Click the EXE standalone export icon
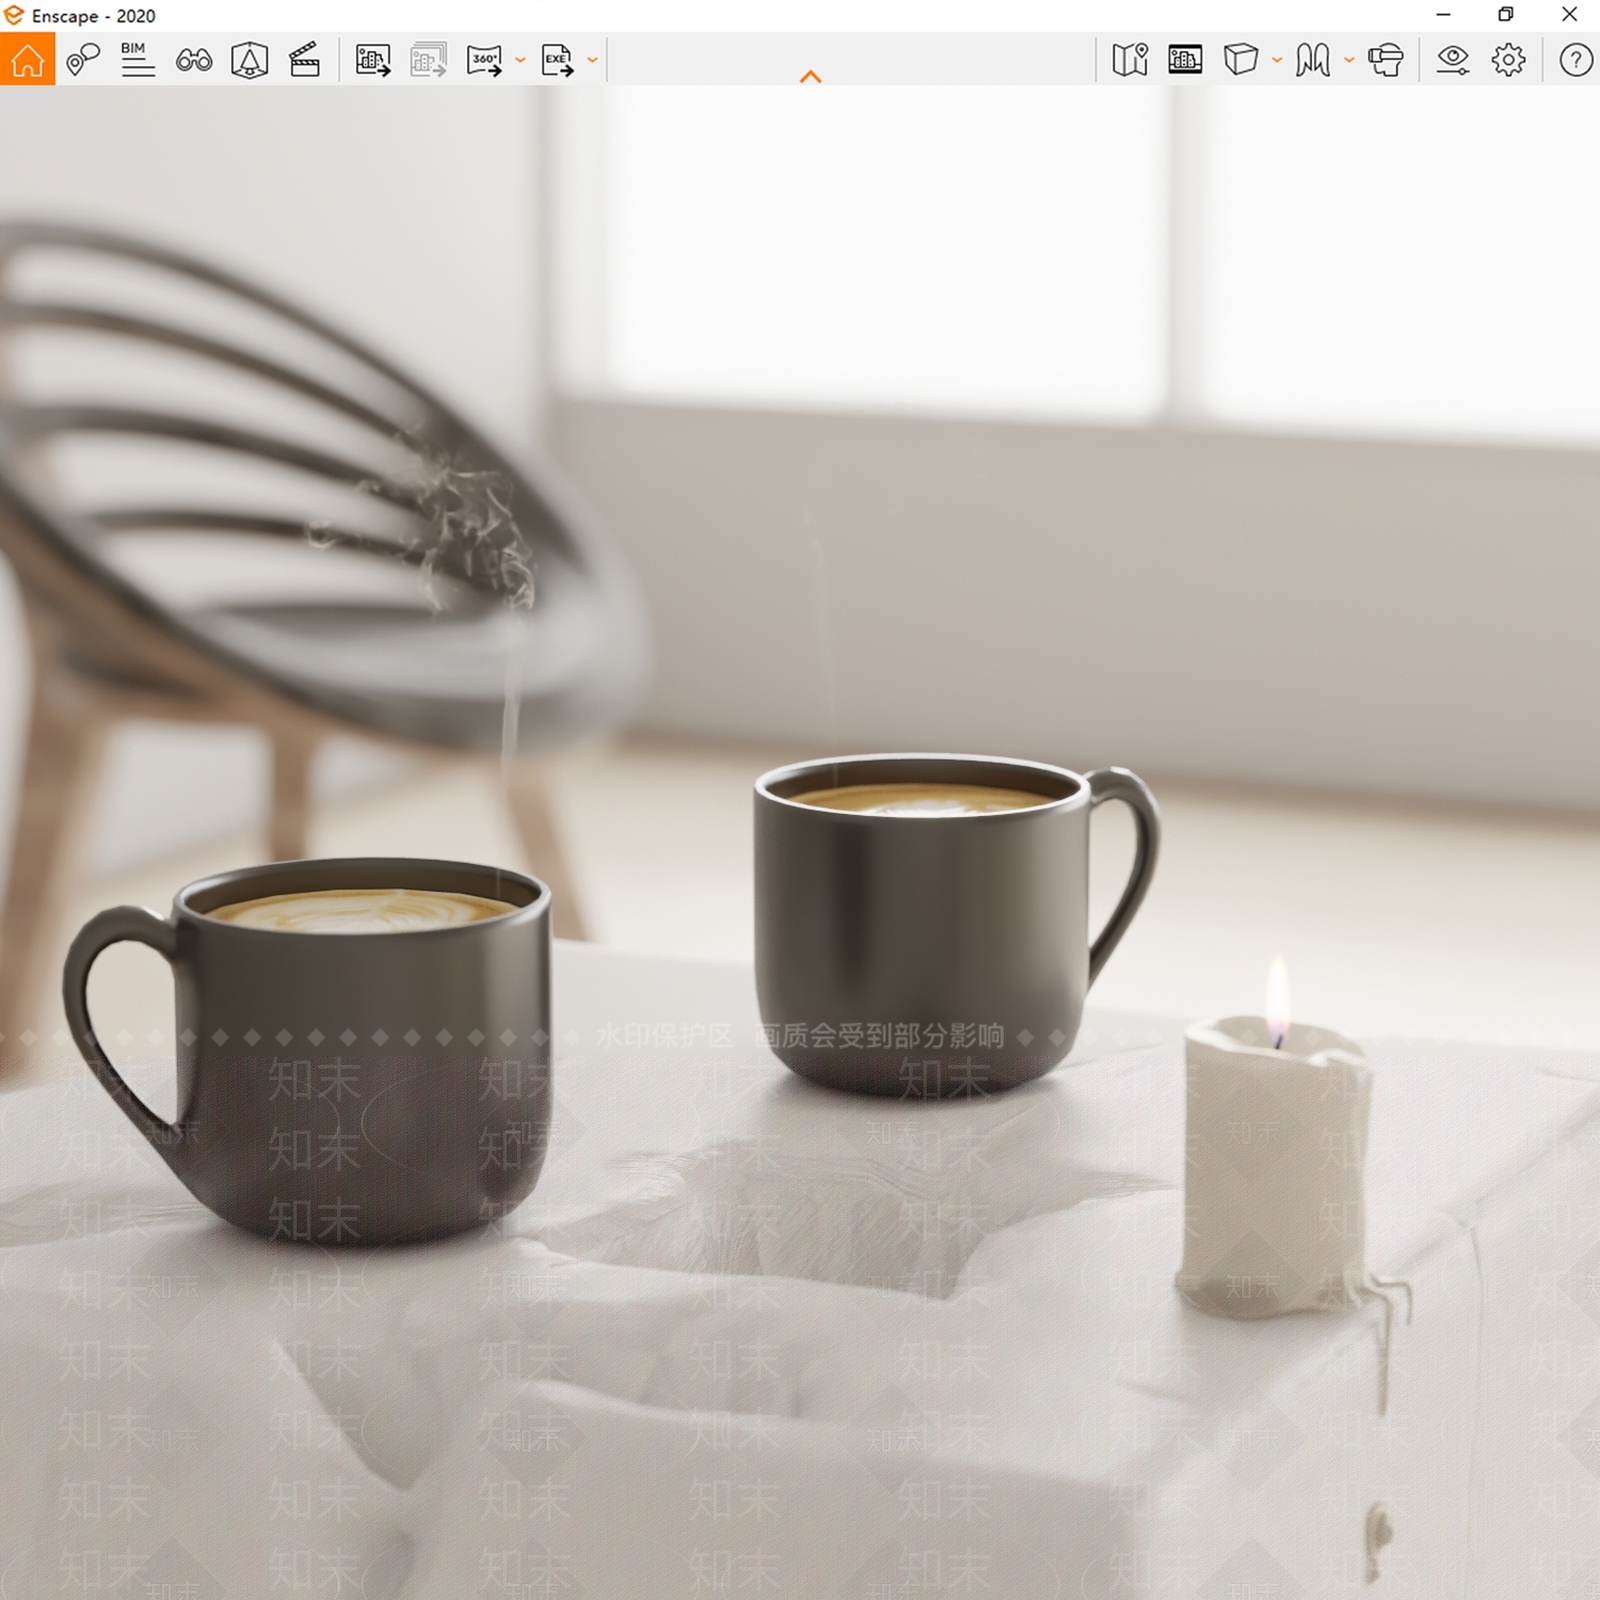The width and height of the screenshot is (1600, 1600). [557, 60]
